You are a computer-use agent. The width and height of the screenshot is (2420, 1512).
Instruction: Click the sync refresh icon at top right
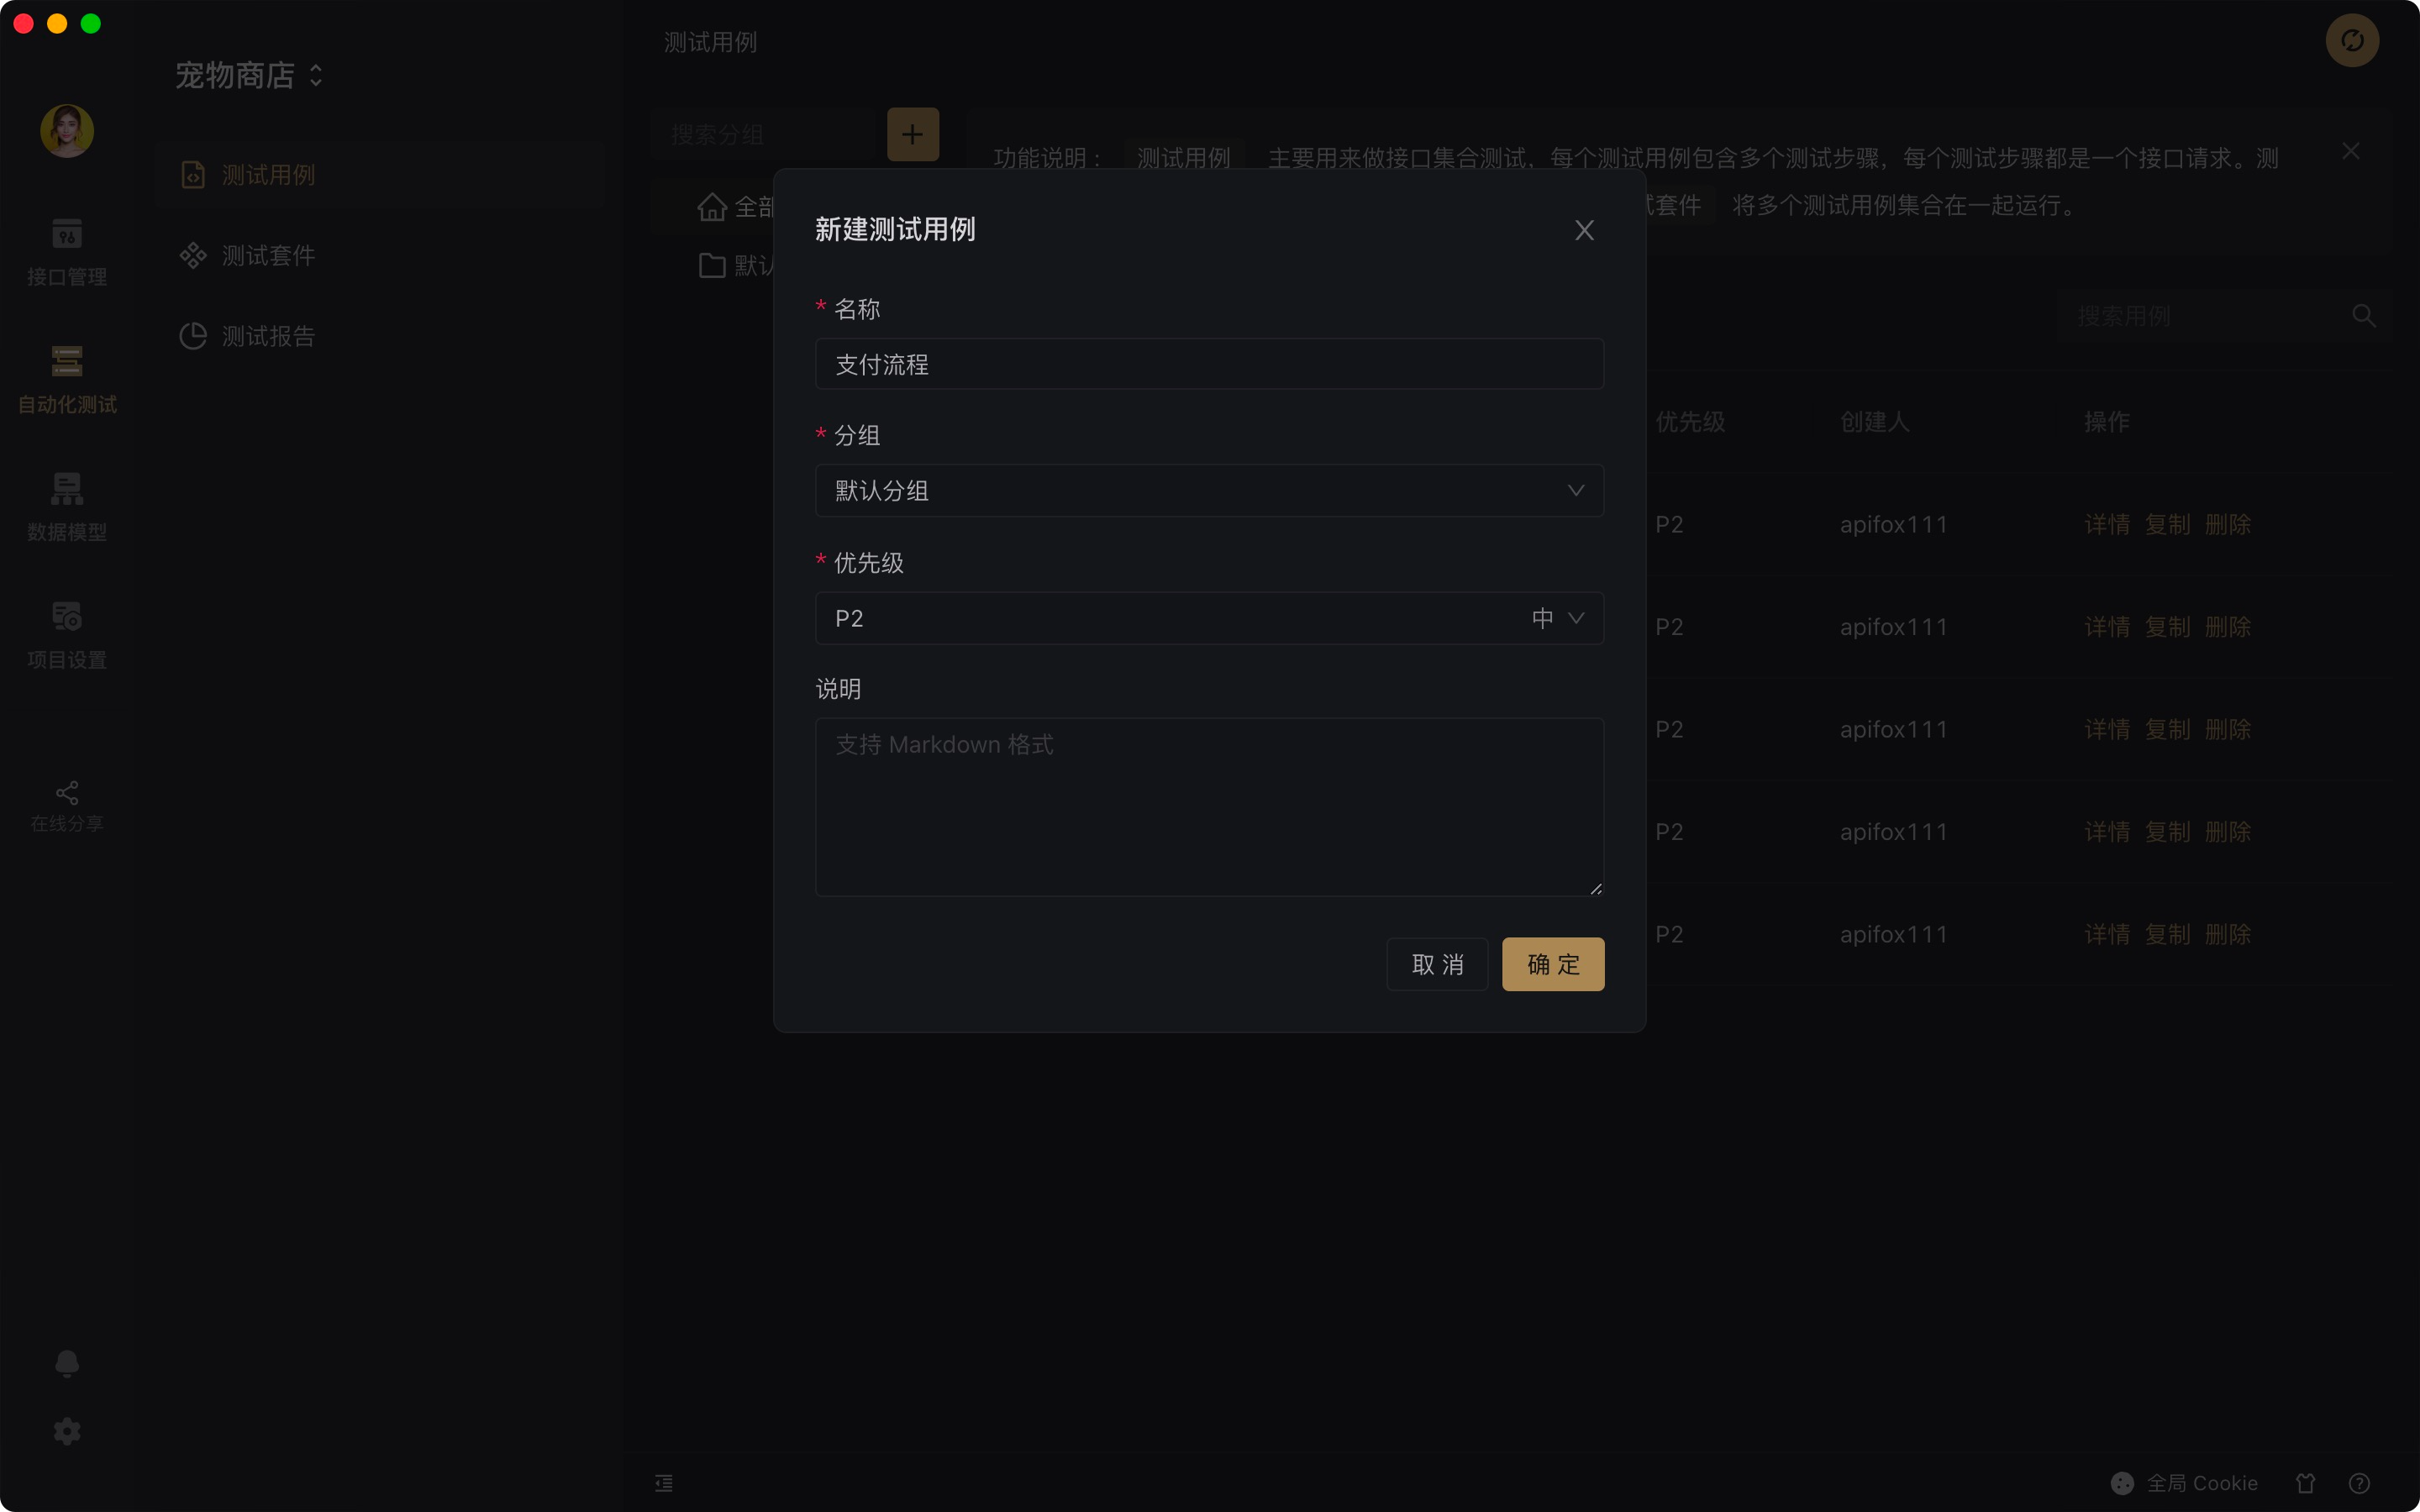(x=2352, y=40)
